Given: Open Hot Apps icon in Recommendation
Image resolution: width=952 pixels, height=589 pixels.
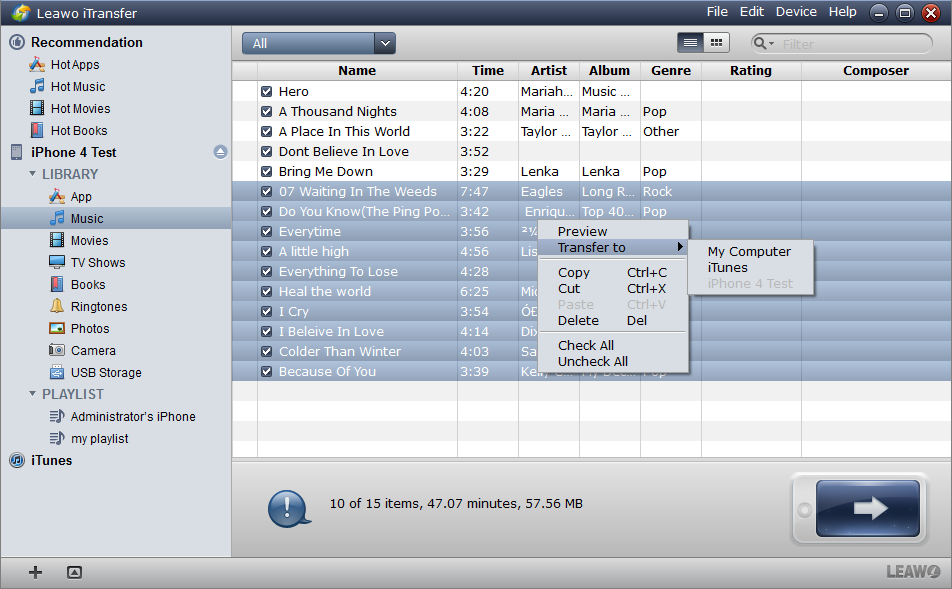Looking at the screenshot, I should point(37,64).
